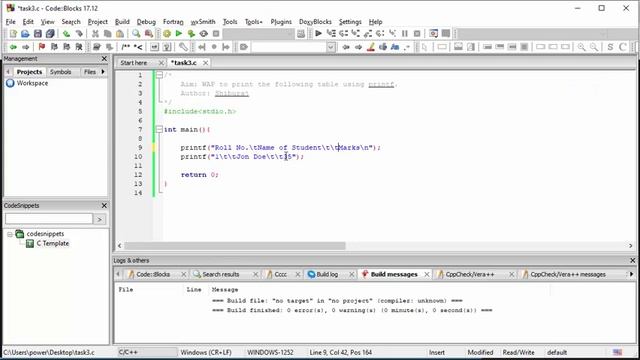Click the language flag in status bar
Screen dimensions: 640x360
tap(618, 352)
